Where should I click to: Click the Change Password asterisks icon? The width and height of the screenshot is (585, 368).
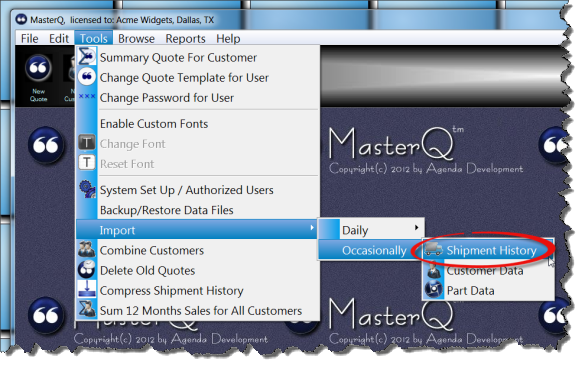(x=87, y=96)
